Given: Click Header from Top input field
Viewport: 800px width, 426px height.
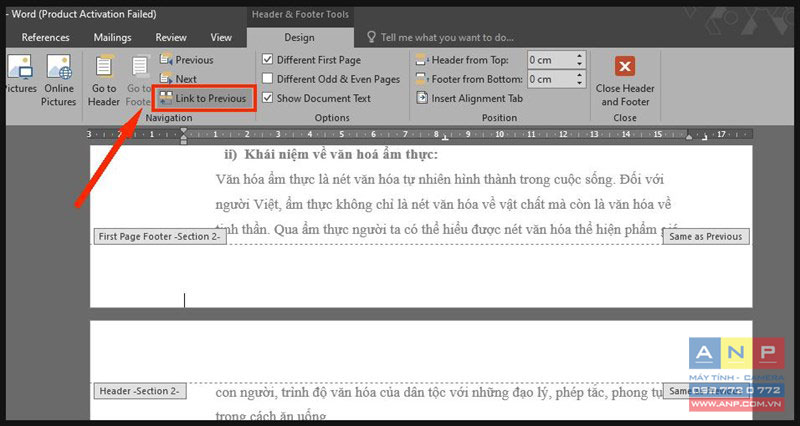Looking at the screenshot, I should point(551,60).
